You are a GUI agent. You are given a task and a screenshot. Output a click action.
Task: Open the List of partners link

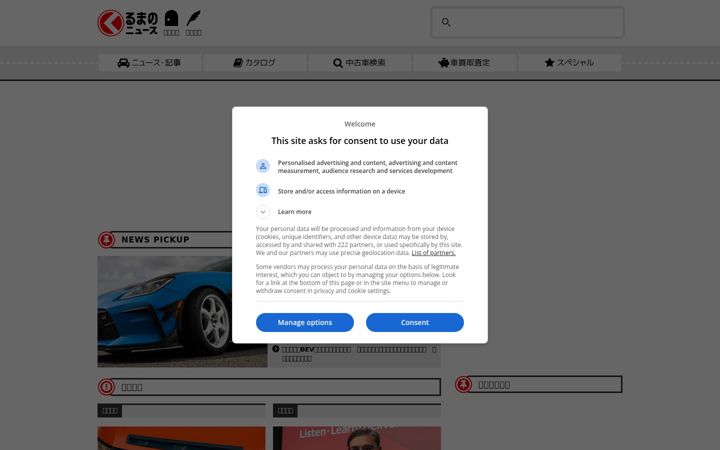click(433, 253)
